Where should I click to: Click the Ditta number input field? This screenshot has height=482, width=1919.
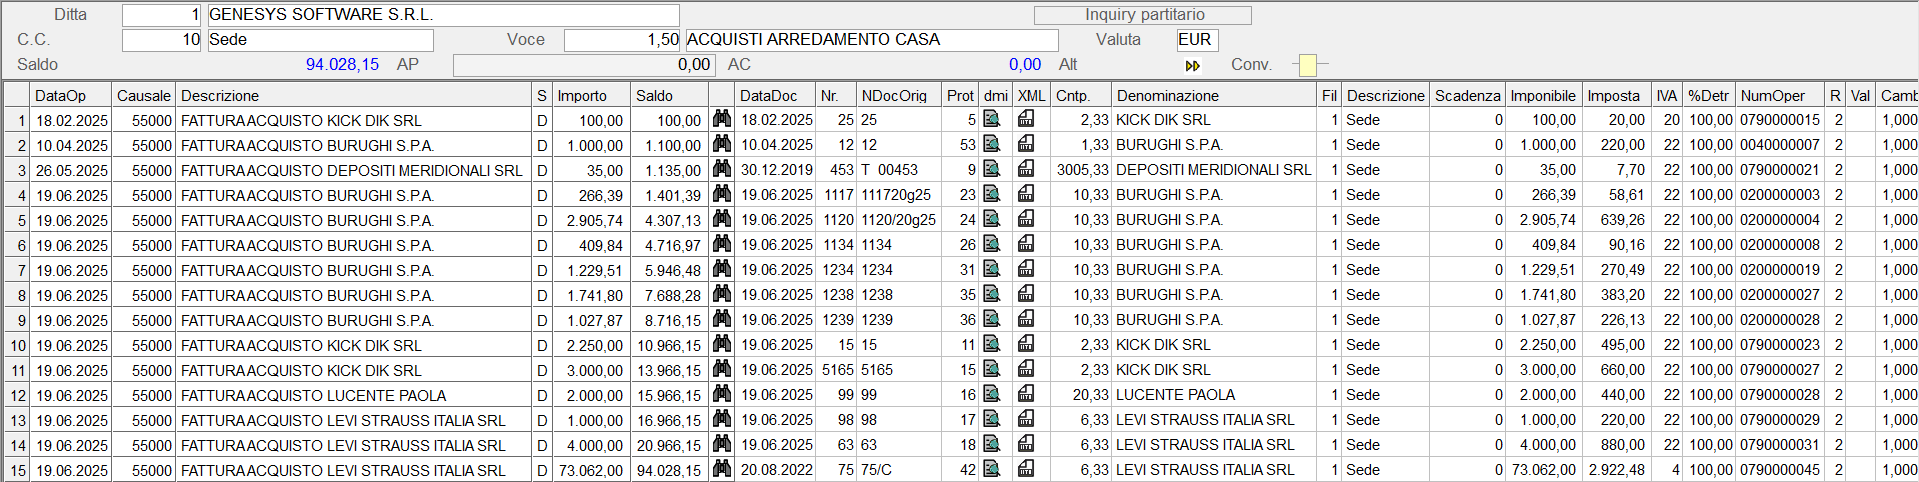162,15
